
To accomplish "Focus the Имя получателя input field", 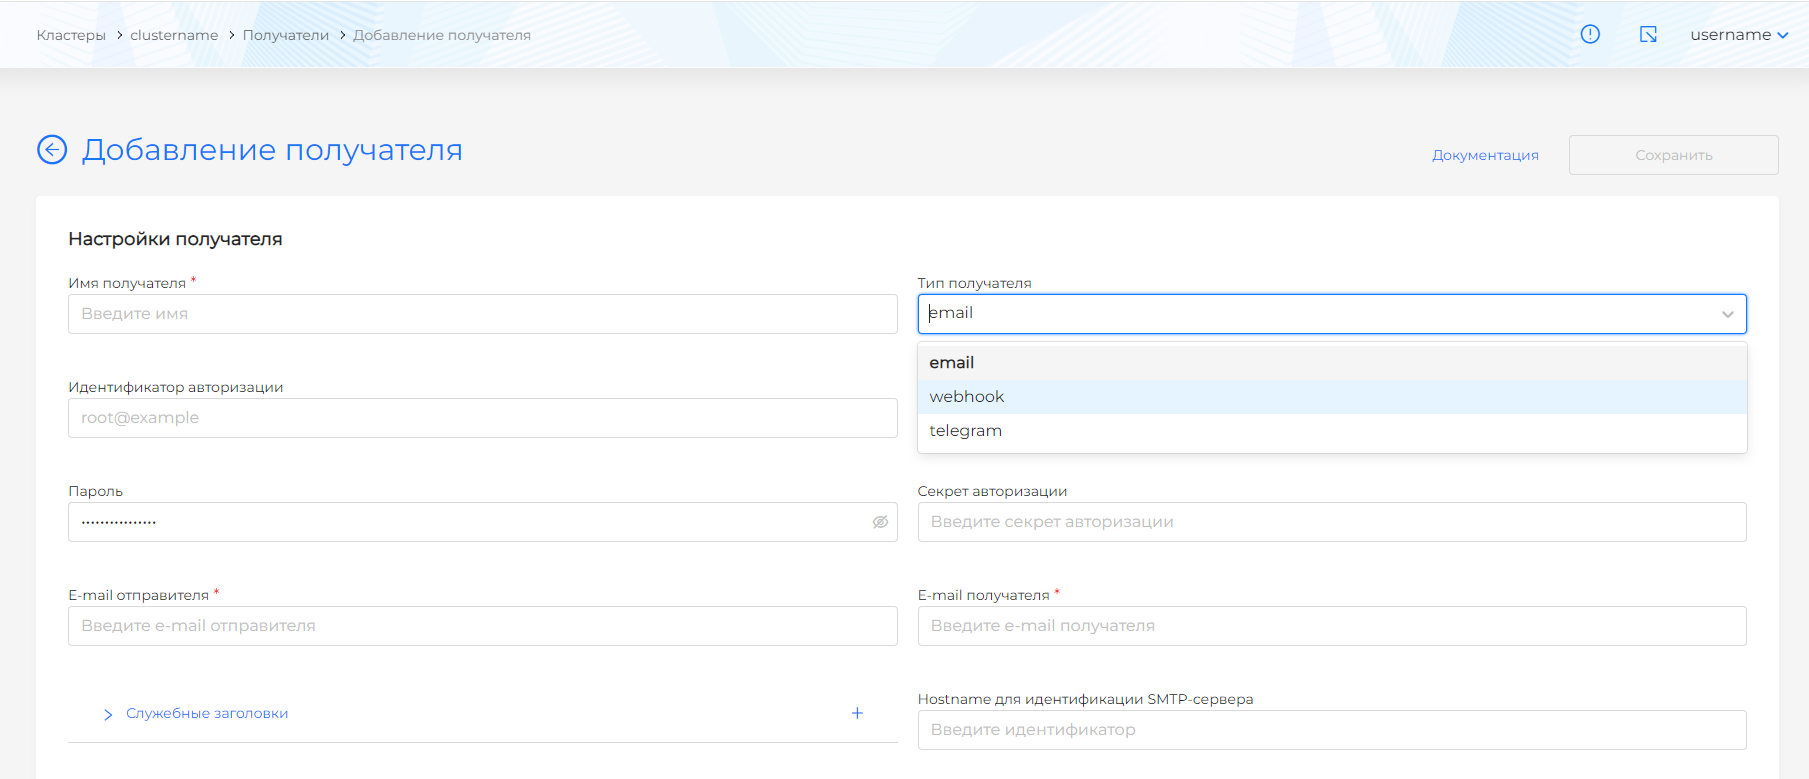I will (482, 314).
